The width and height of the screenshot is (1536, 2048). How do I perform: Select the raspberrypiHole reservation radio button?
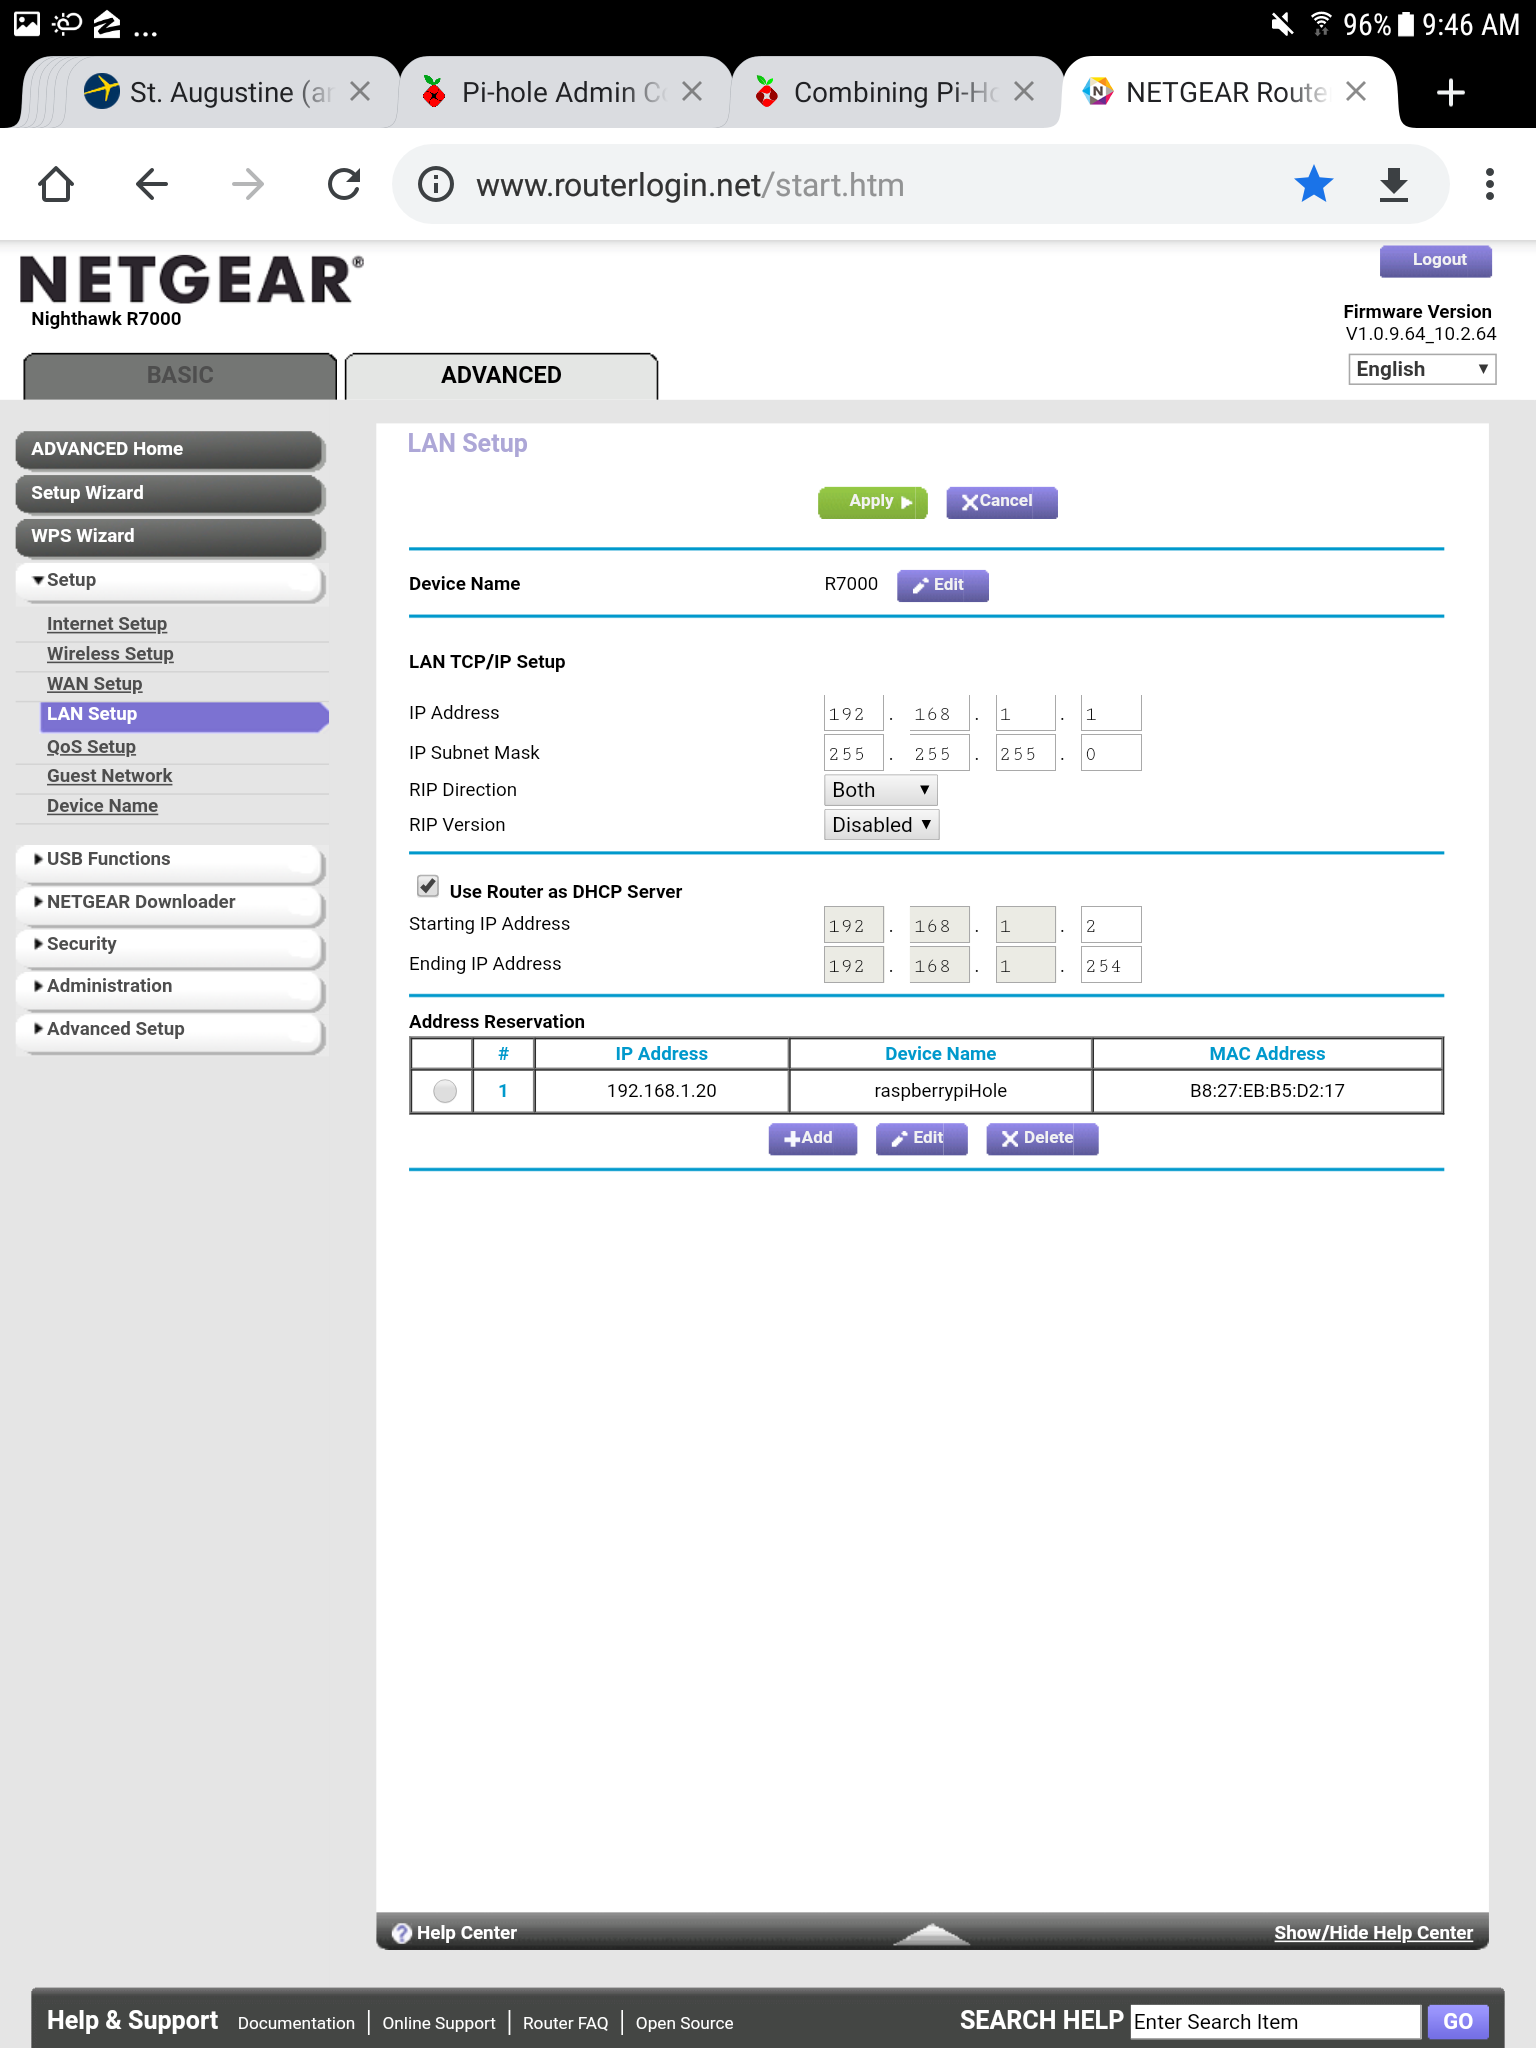445,1091
